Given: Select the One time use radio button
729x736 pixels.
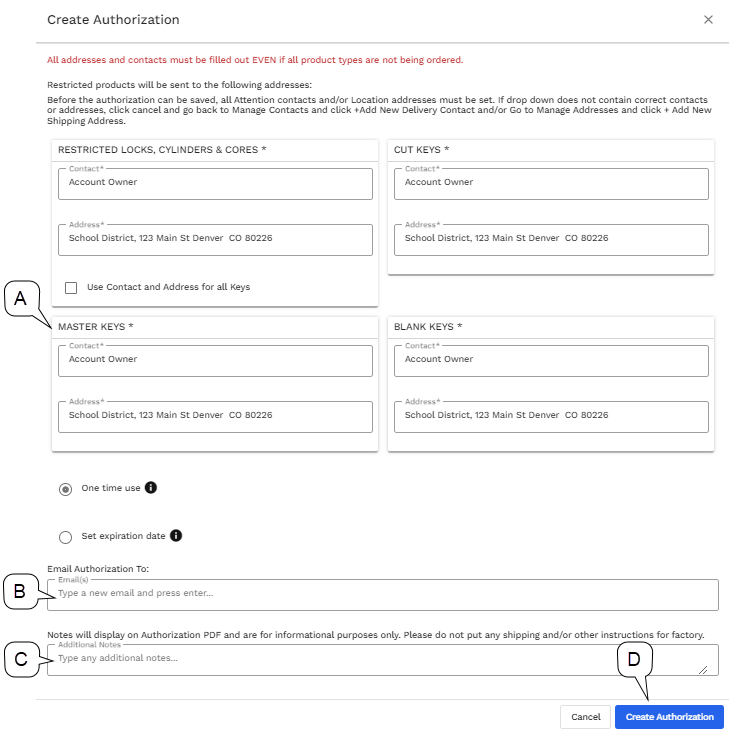Looking at the screenshot, I should [x=66, y=490].
